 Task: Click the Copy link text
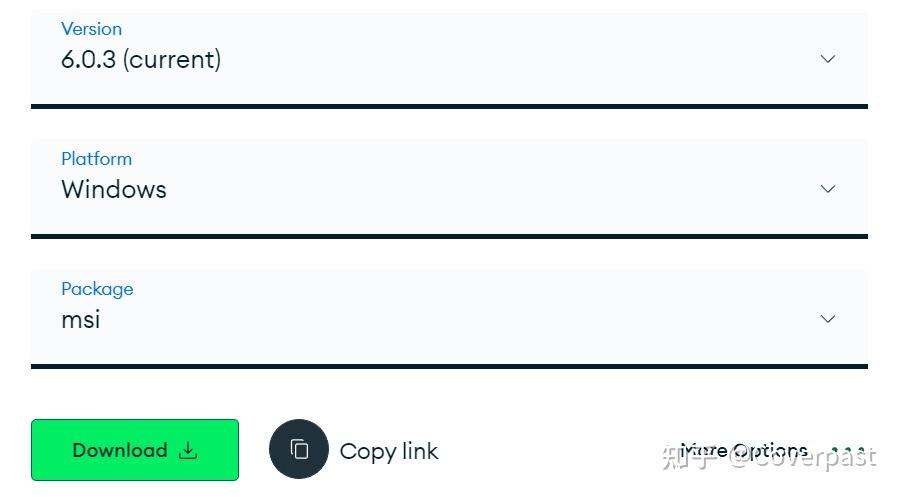pos(389,452)
